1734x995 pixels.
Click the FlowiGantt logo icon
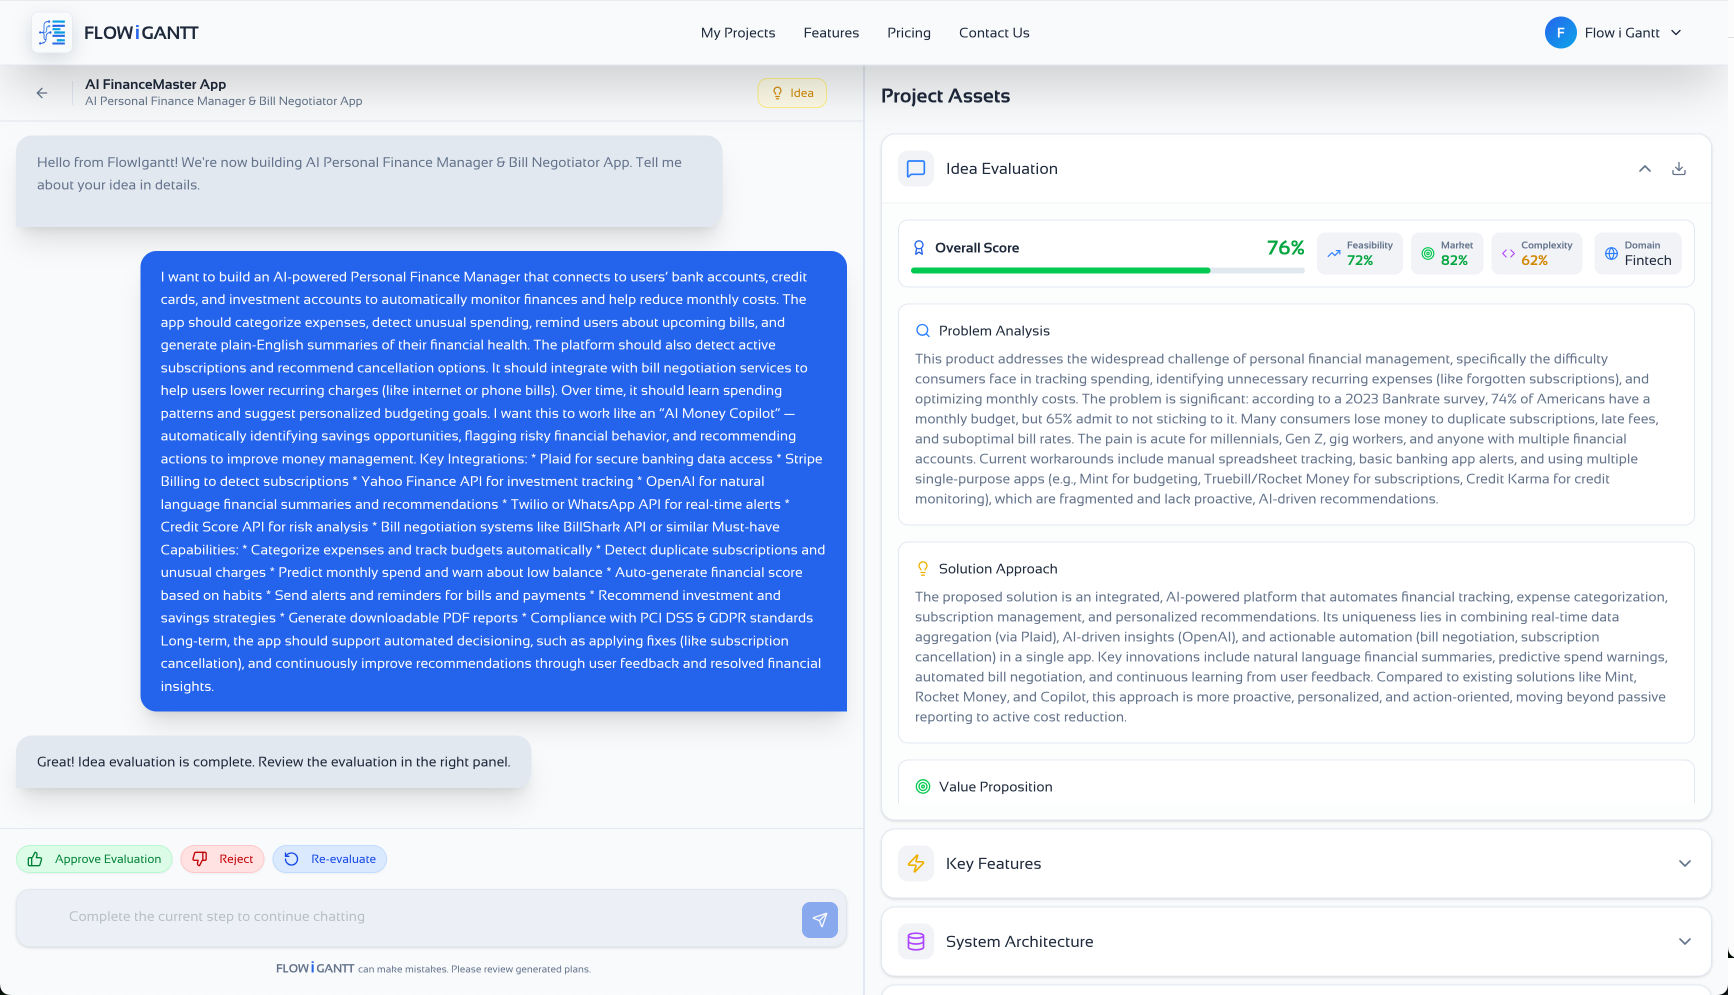tap(52, 33)
